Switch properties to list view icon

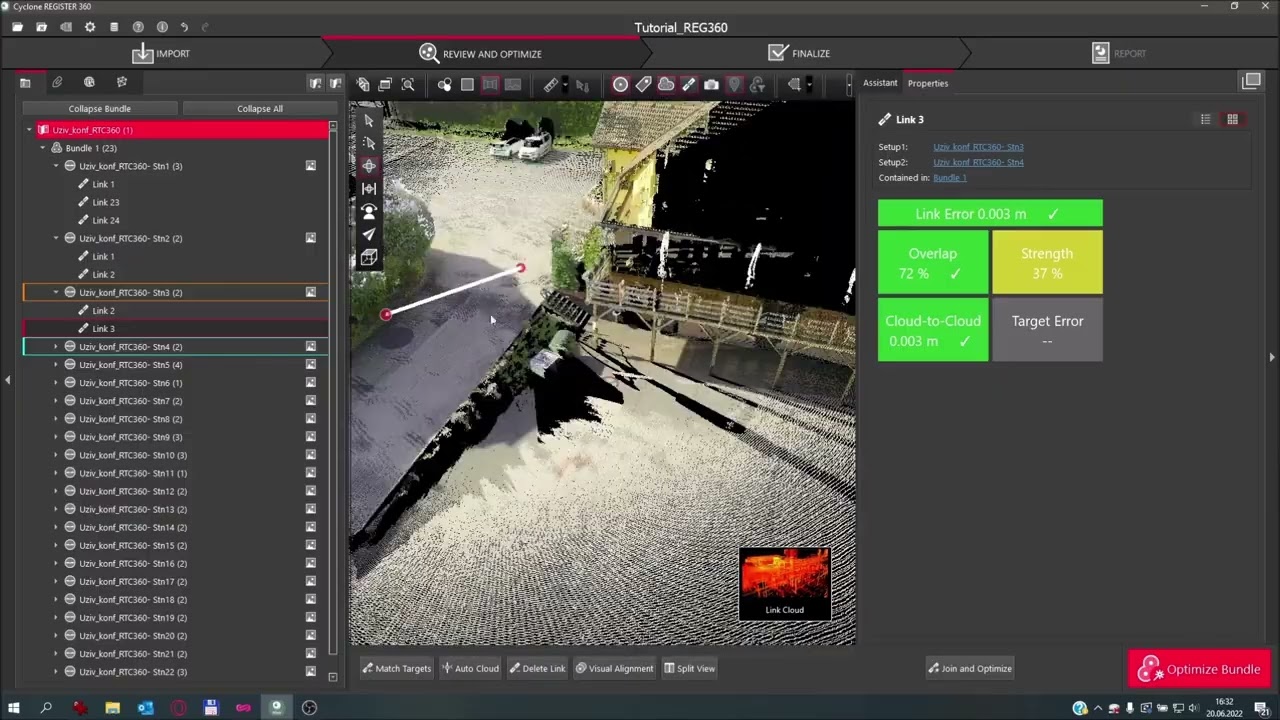[1206, 119]
